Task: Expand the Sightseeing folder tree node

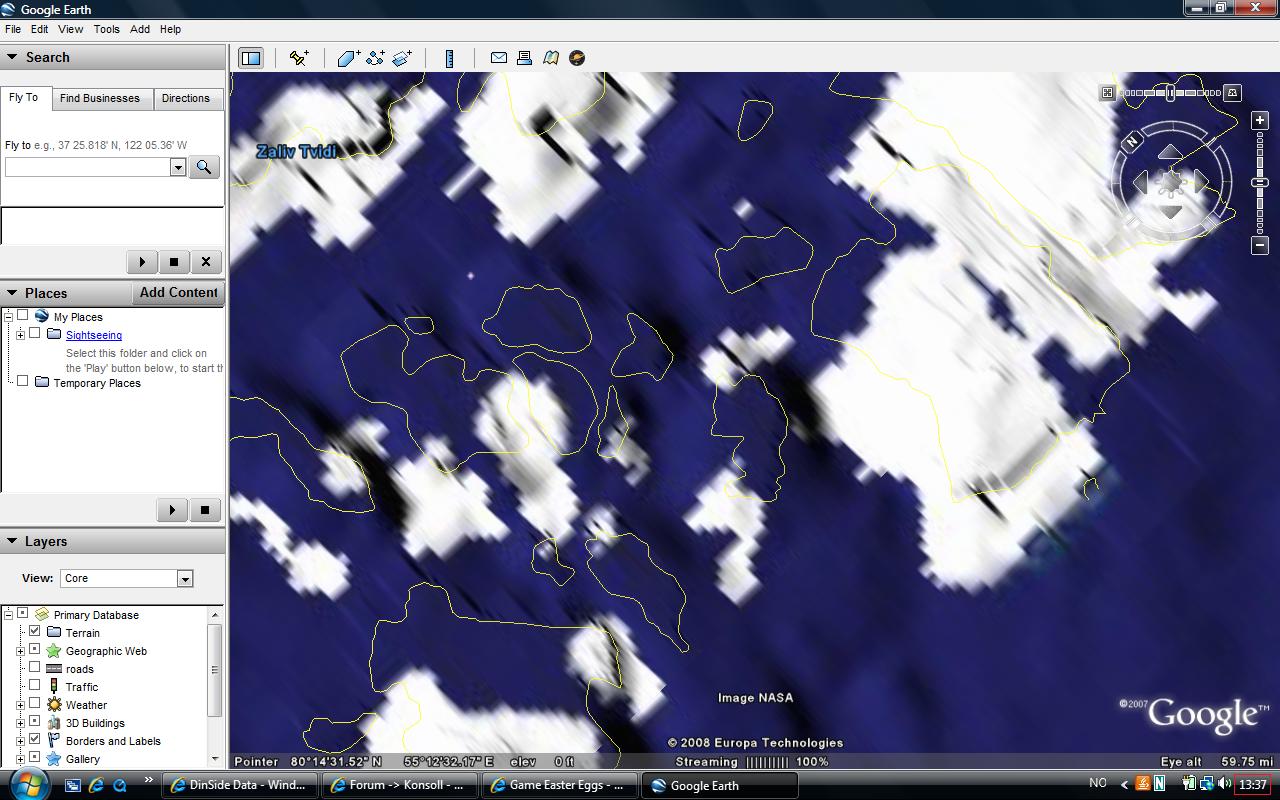Action: pos(20,335)
